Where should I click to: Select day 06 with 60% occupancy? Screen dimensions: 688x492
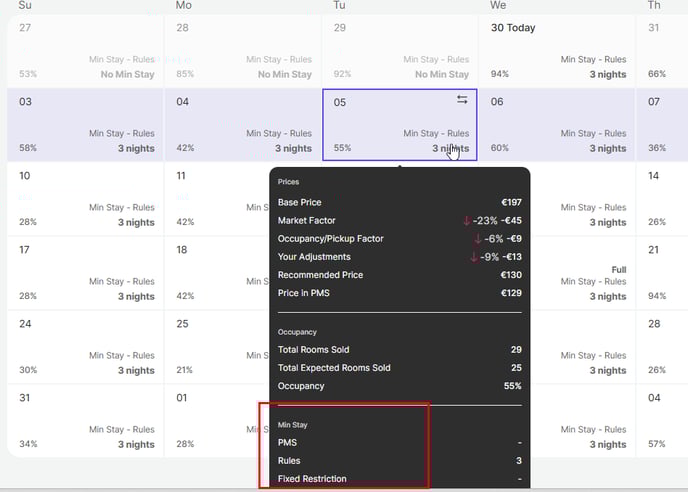558,125
